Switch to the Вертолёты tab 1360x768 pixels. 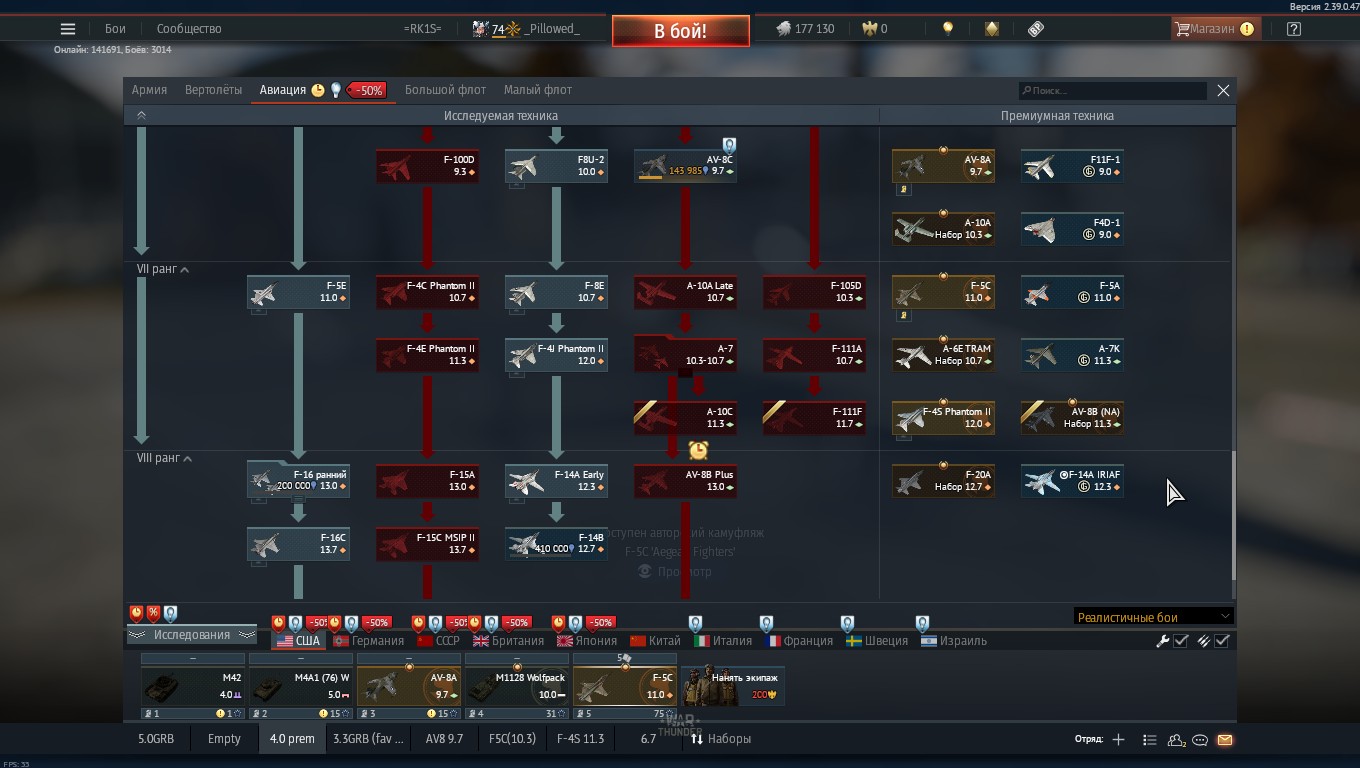click(213, 90)
